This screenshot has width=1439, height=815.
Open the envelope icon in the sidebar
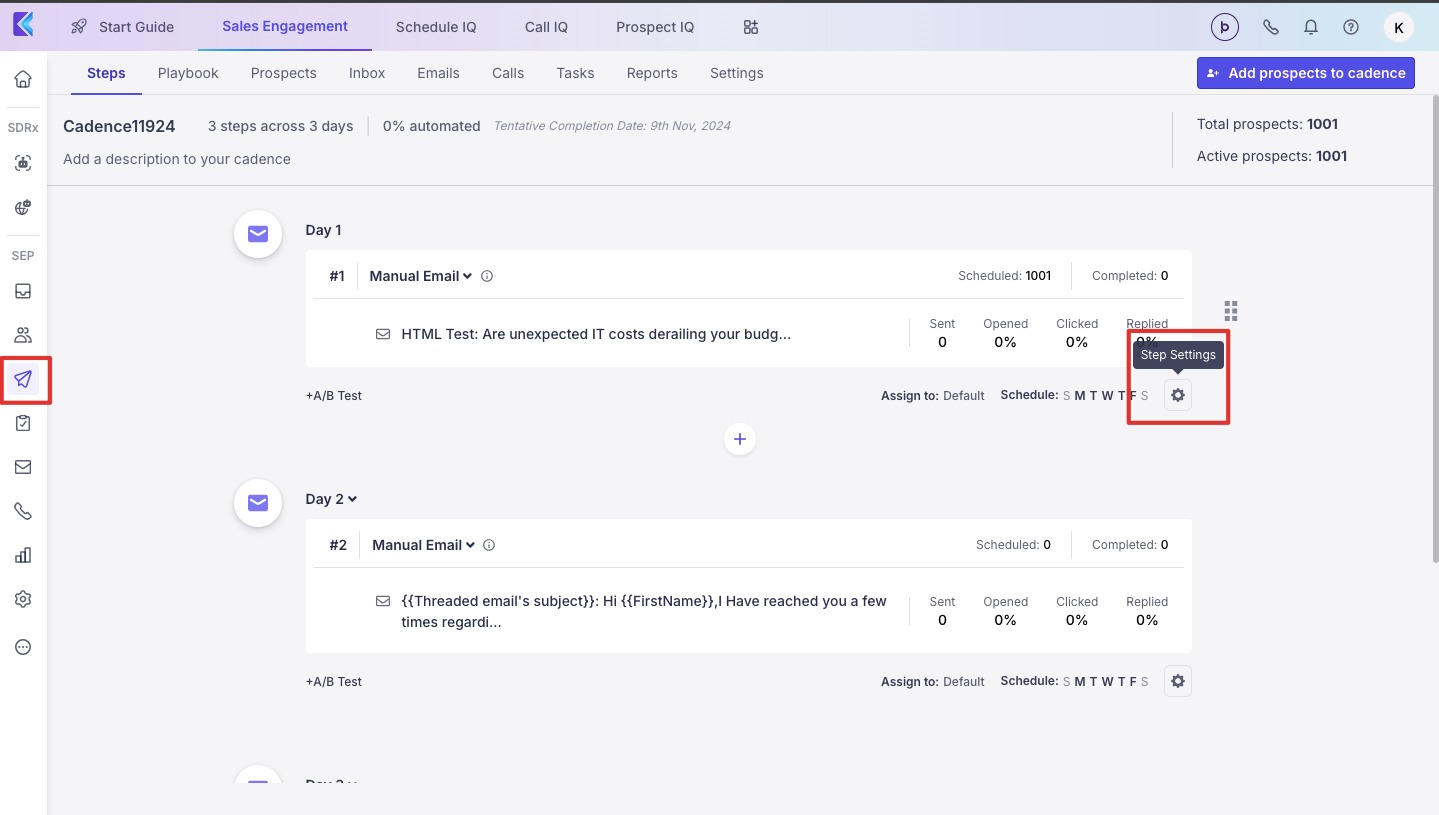(23, 467)
